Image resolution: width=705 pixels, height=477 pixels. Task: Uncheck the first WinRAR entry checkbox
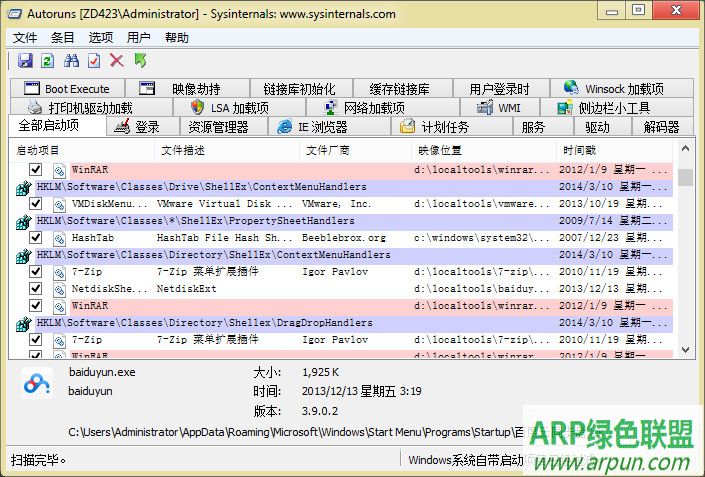[36, 169]
